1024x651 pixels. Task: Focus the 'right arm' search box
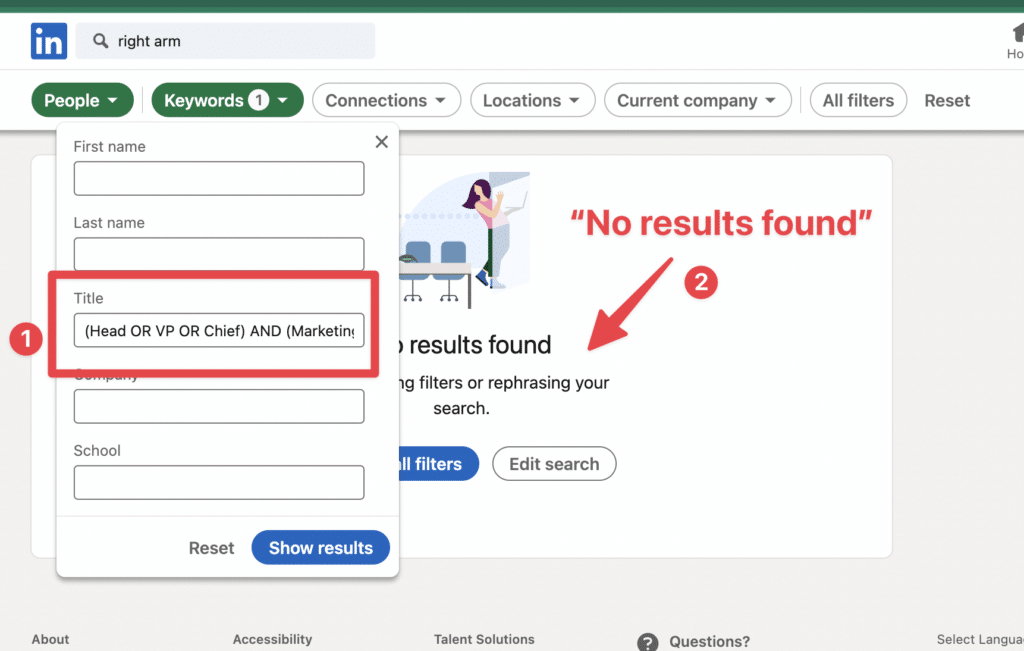click(225, 41)
